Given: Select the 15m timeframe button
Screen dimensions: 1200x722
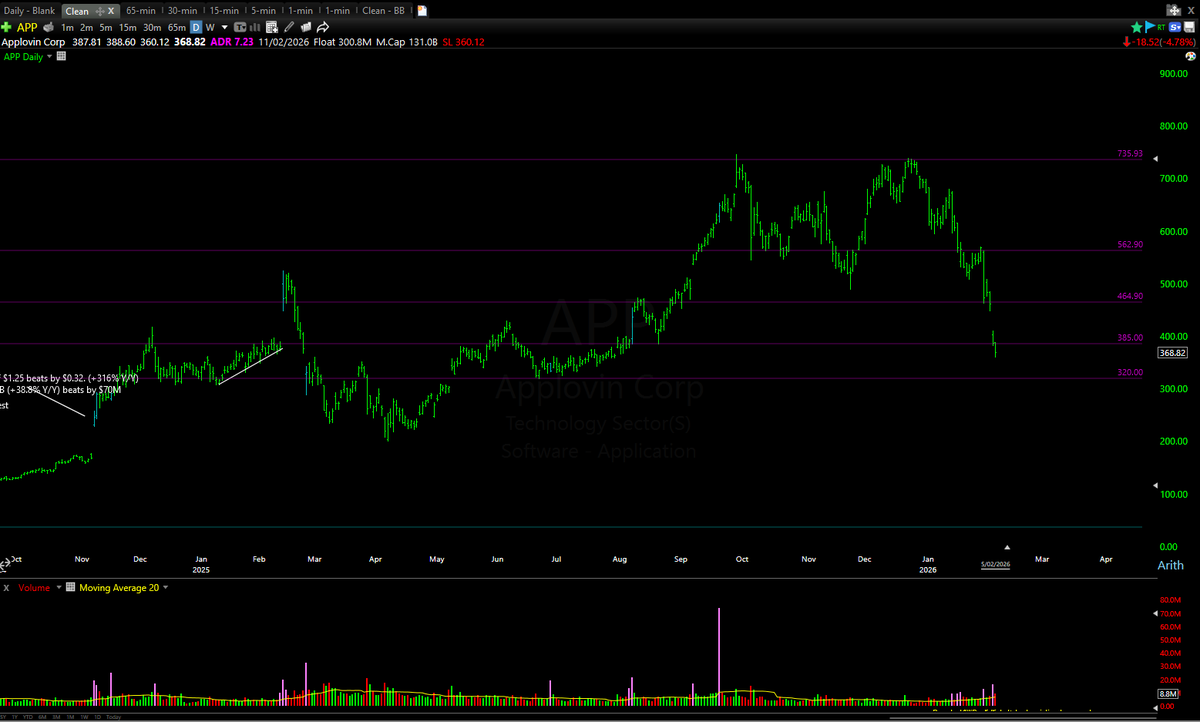Looking at the screenshot, I should [x=127, y=27].
